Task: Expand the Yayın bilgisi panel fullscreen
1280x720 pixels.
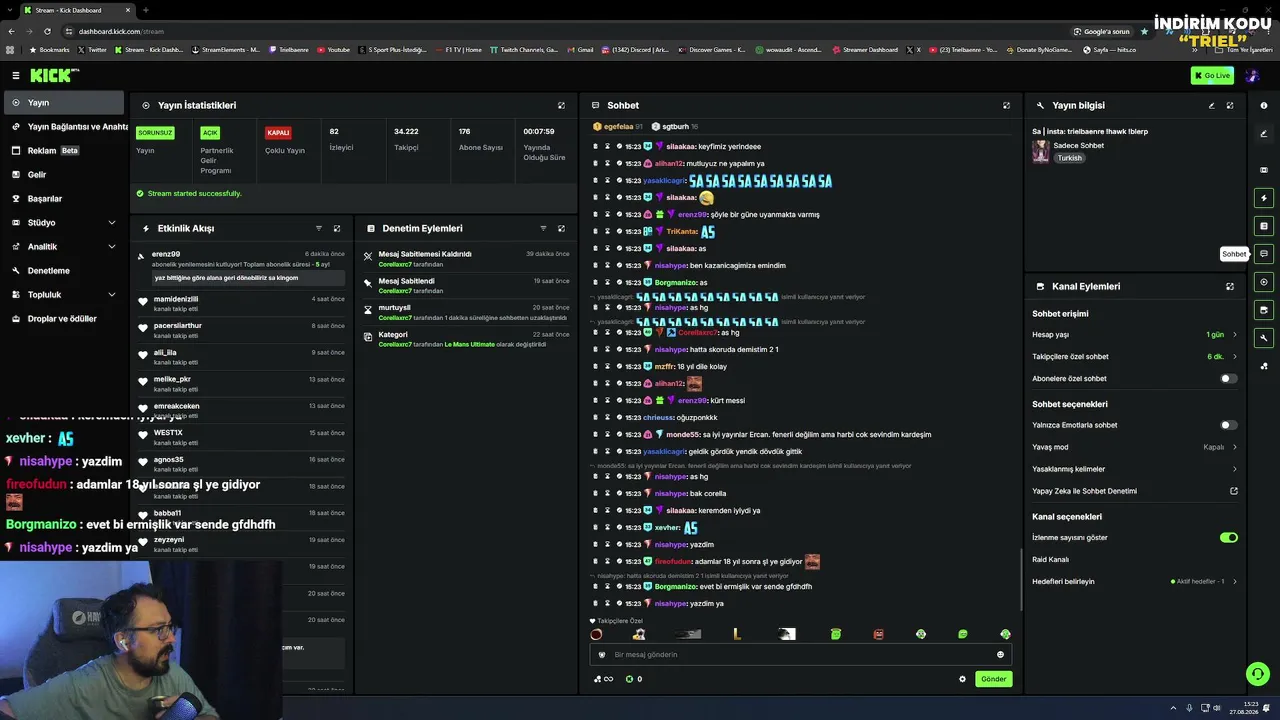Action: [1230, 105]
